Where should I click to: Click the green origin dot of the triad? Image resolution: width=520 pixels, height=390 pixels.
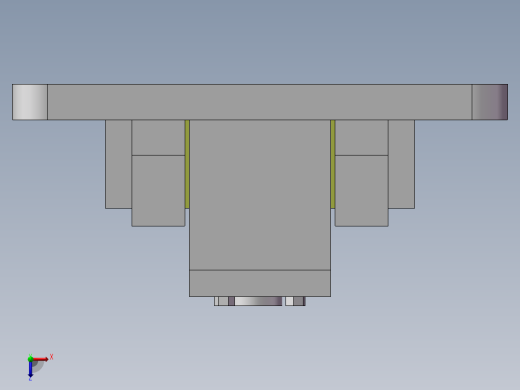pyautogui.click(x=30, y=359)
